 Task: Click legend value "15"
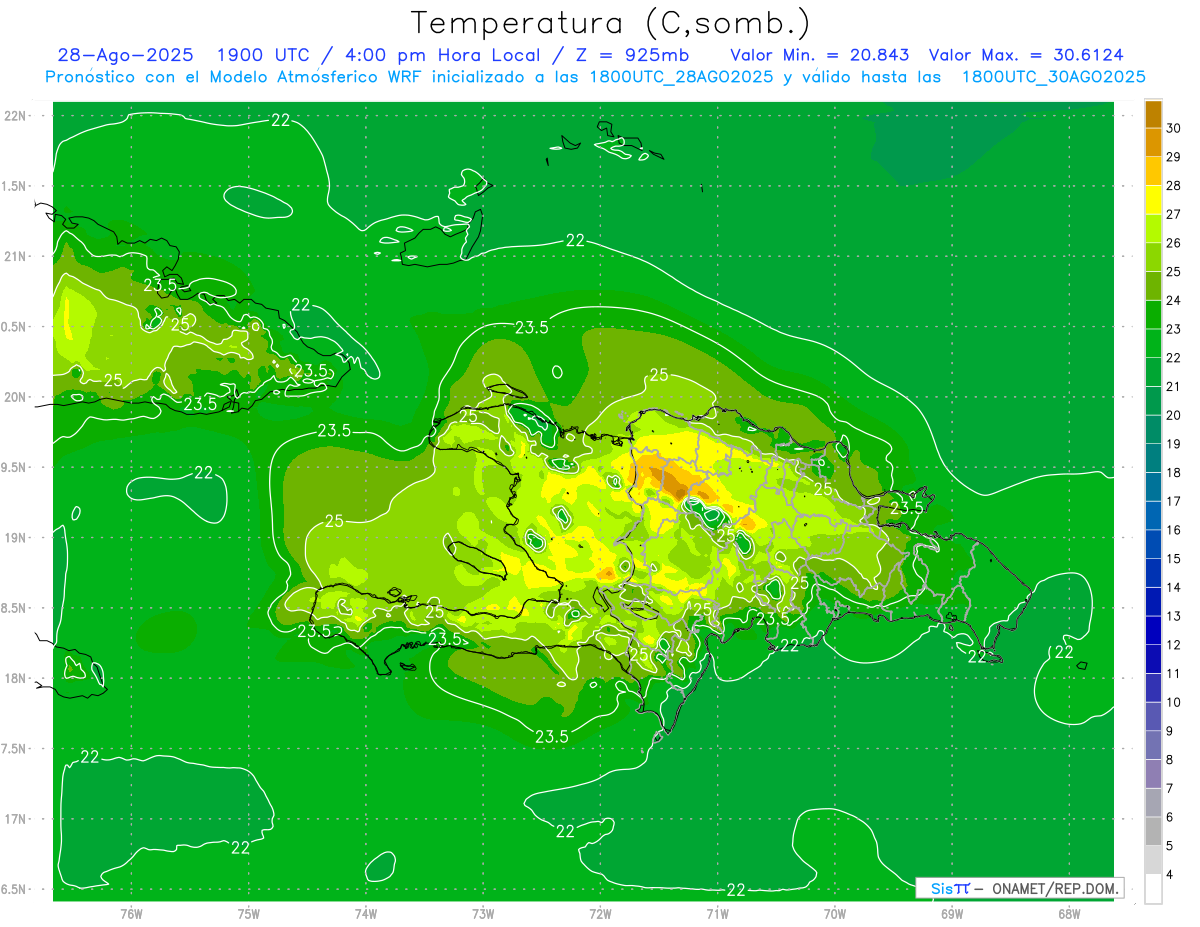1174,558
